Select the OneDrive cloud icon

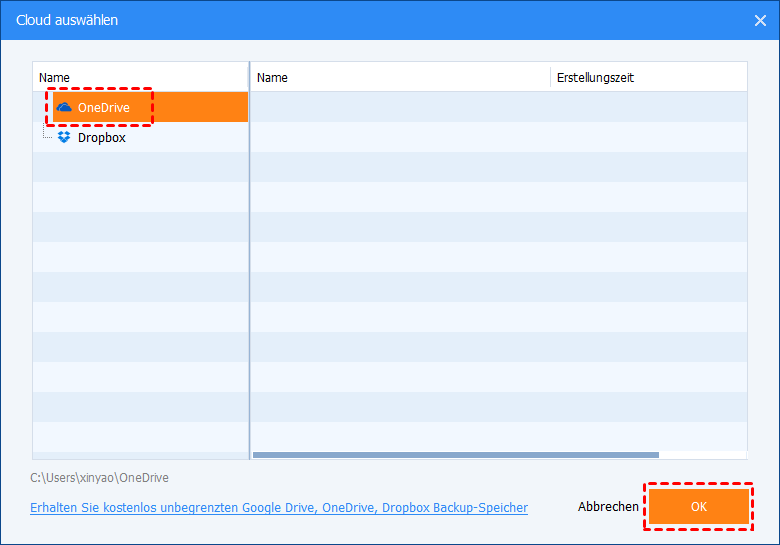(x=64, y=107)
